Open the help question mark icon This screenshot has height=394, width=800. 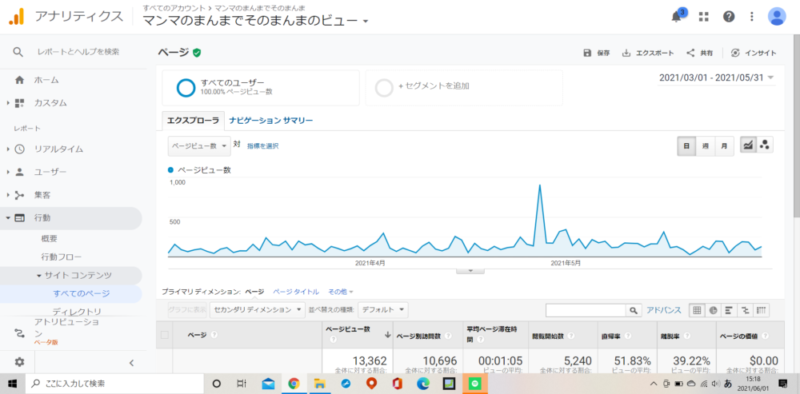coord(729,17)
